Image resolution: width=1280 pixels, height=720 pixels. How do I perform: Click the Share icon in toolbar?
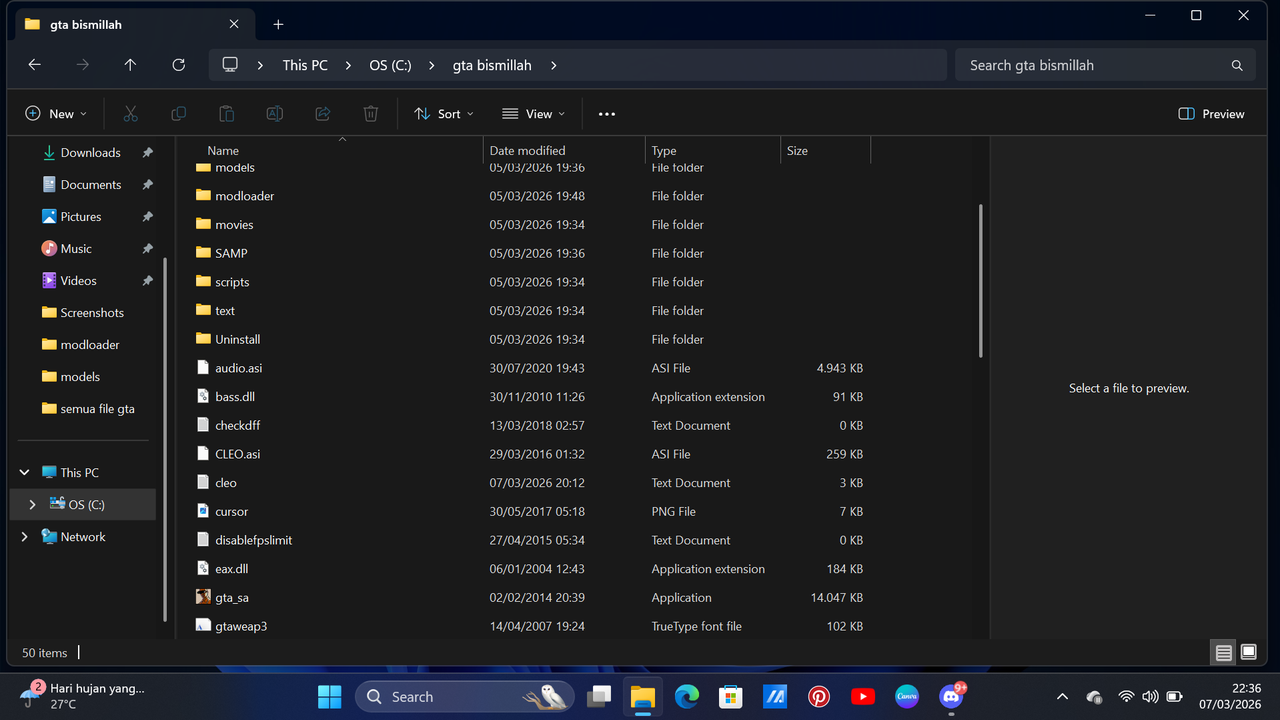point(322,114)
